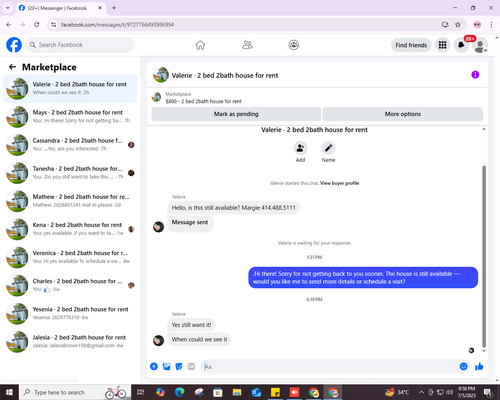
Task: Open the Yesenia conversation
Action: (x=70, y=313)
